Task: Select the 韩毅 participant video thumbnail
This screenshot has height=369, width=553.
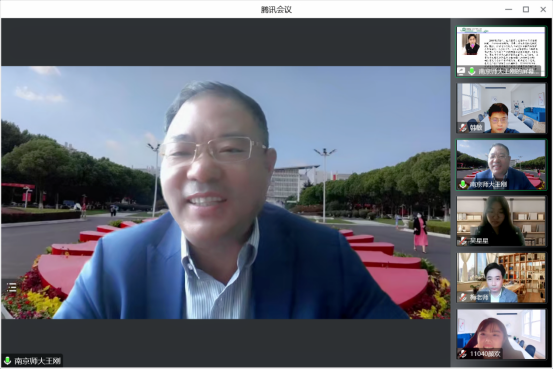Action: 501,108
